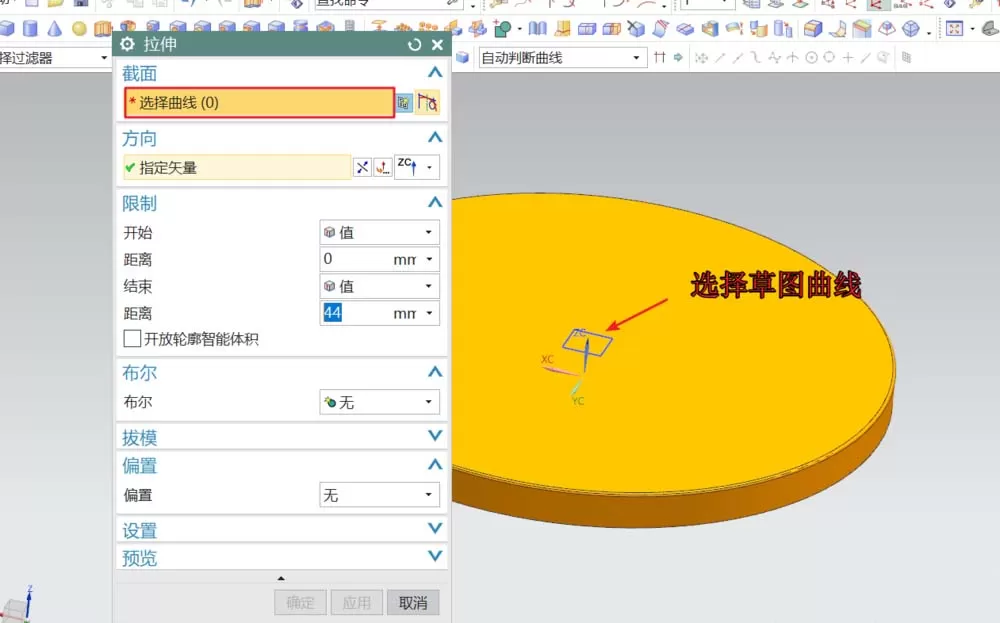This screenshot has width=1000, height=623.
Task: Click the 应用 button
Action: pos(357,603)
